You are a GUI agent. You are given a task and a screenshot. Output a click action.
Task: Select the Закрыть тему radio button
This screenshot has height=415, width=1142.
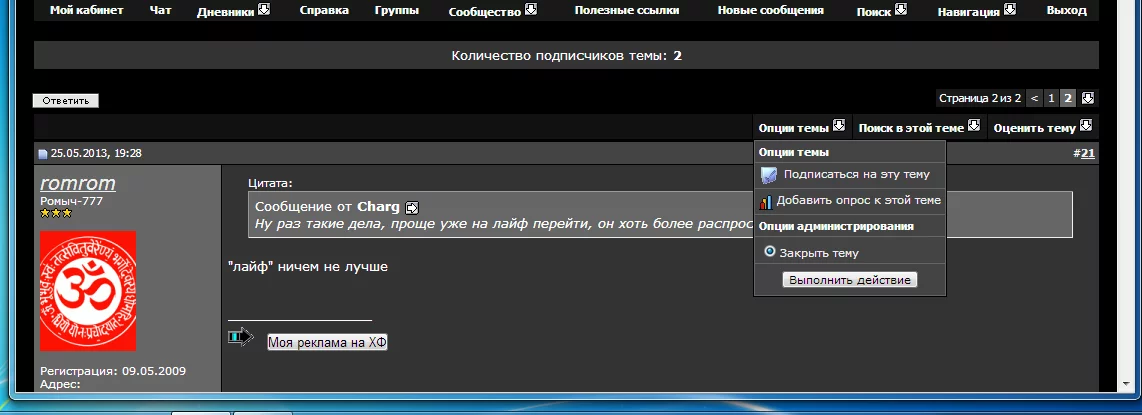point(770,251)
